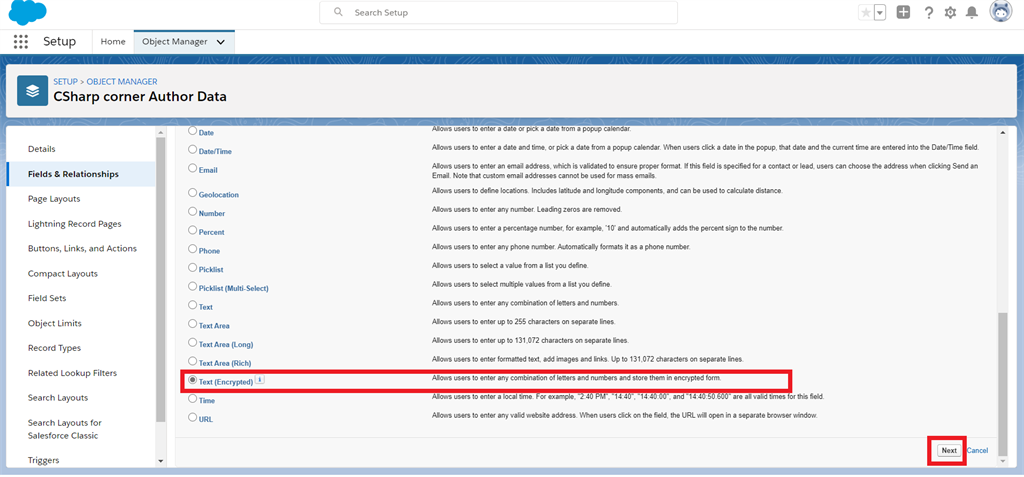Open Field Sets in the sidebar
The image size is (1024, 477).
pos(47,298)
